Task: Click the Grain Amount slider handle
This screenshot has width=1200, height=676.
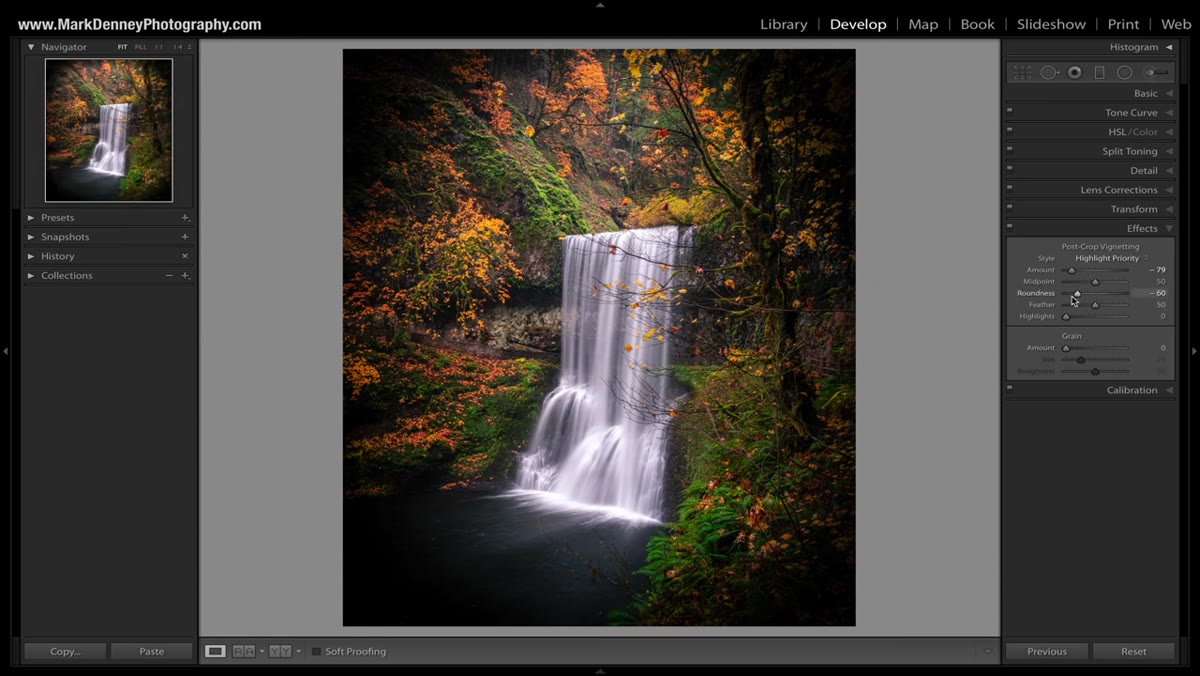Action: pyautogui.click(x=1065, y=348)
